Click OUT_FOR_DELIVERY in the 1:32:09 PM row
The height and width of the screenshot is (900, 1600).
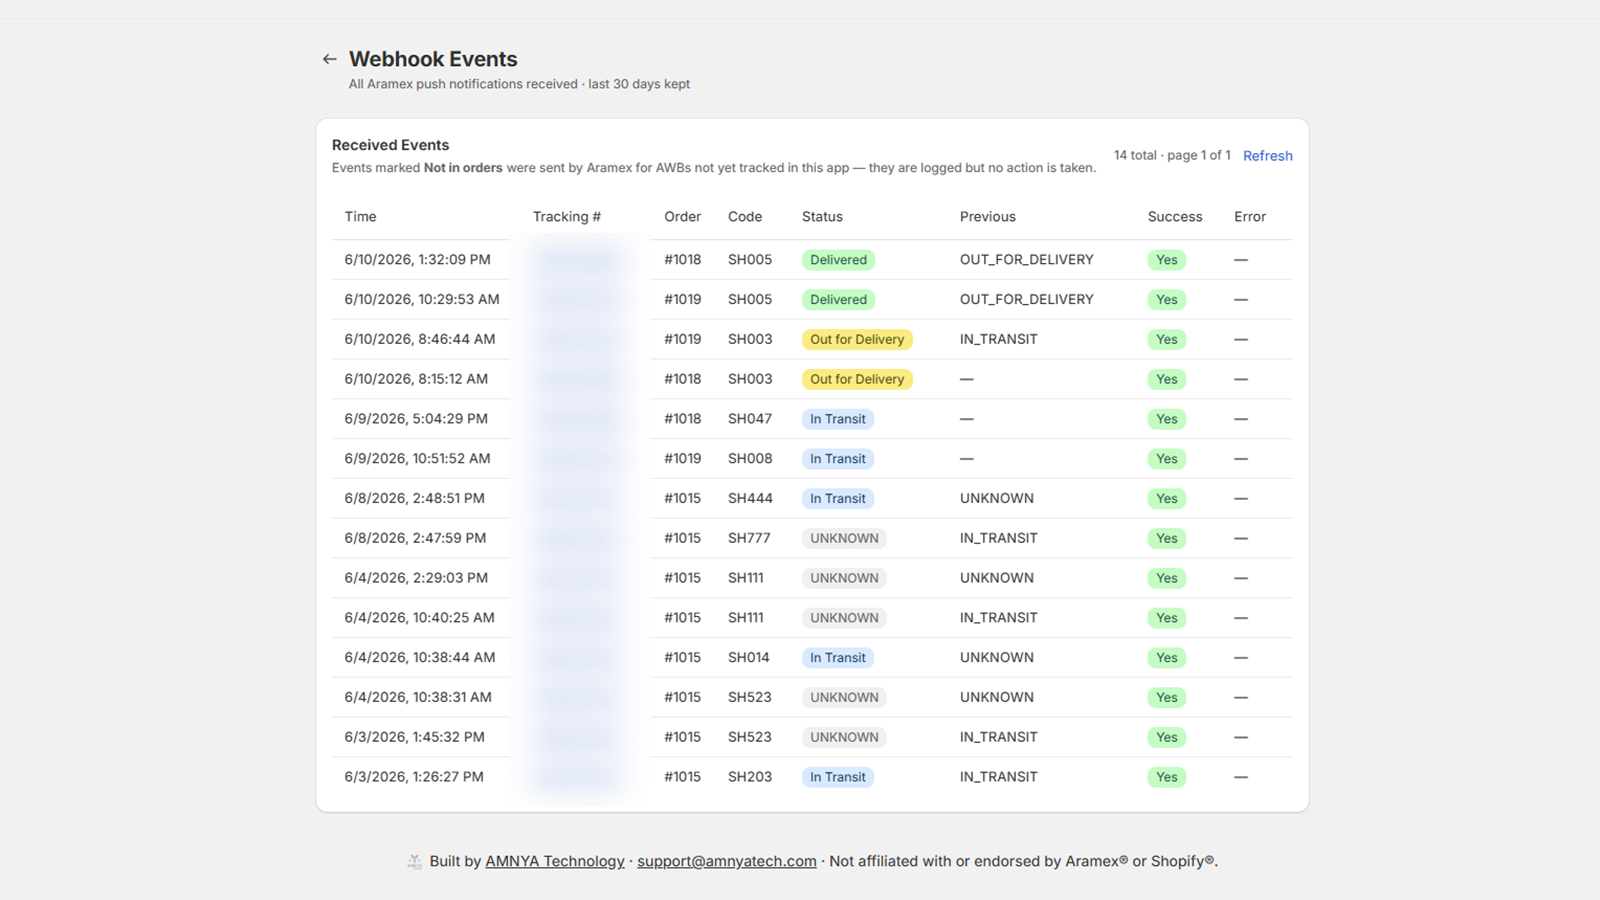1027,260
